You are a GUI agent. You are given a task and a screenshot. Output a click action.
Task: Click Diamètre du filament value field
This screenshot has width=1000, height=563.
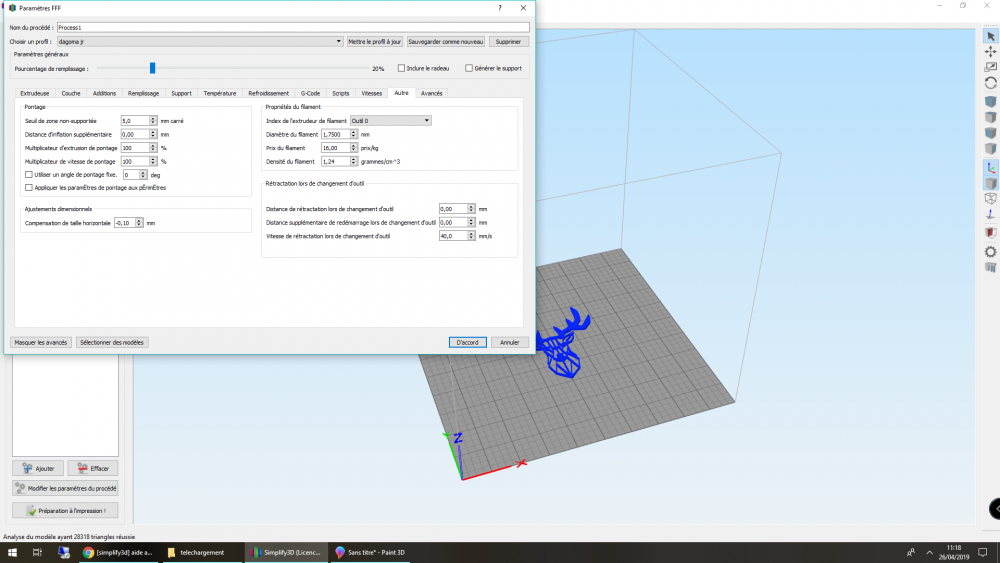(335, 135)
